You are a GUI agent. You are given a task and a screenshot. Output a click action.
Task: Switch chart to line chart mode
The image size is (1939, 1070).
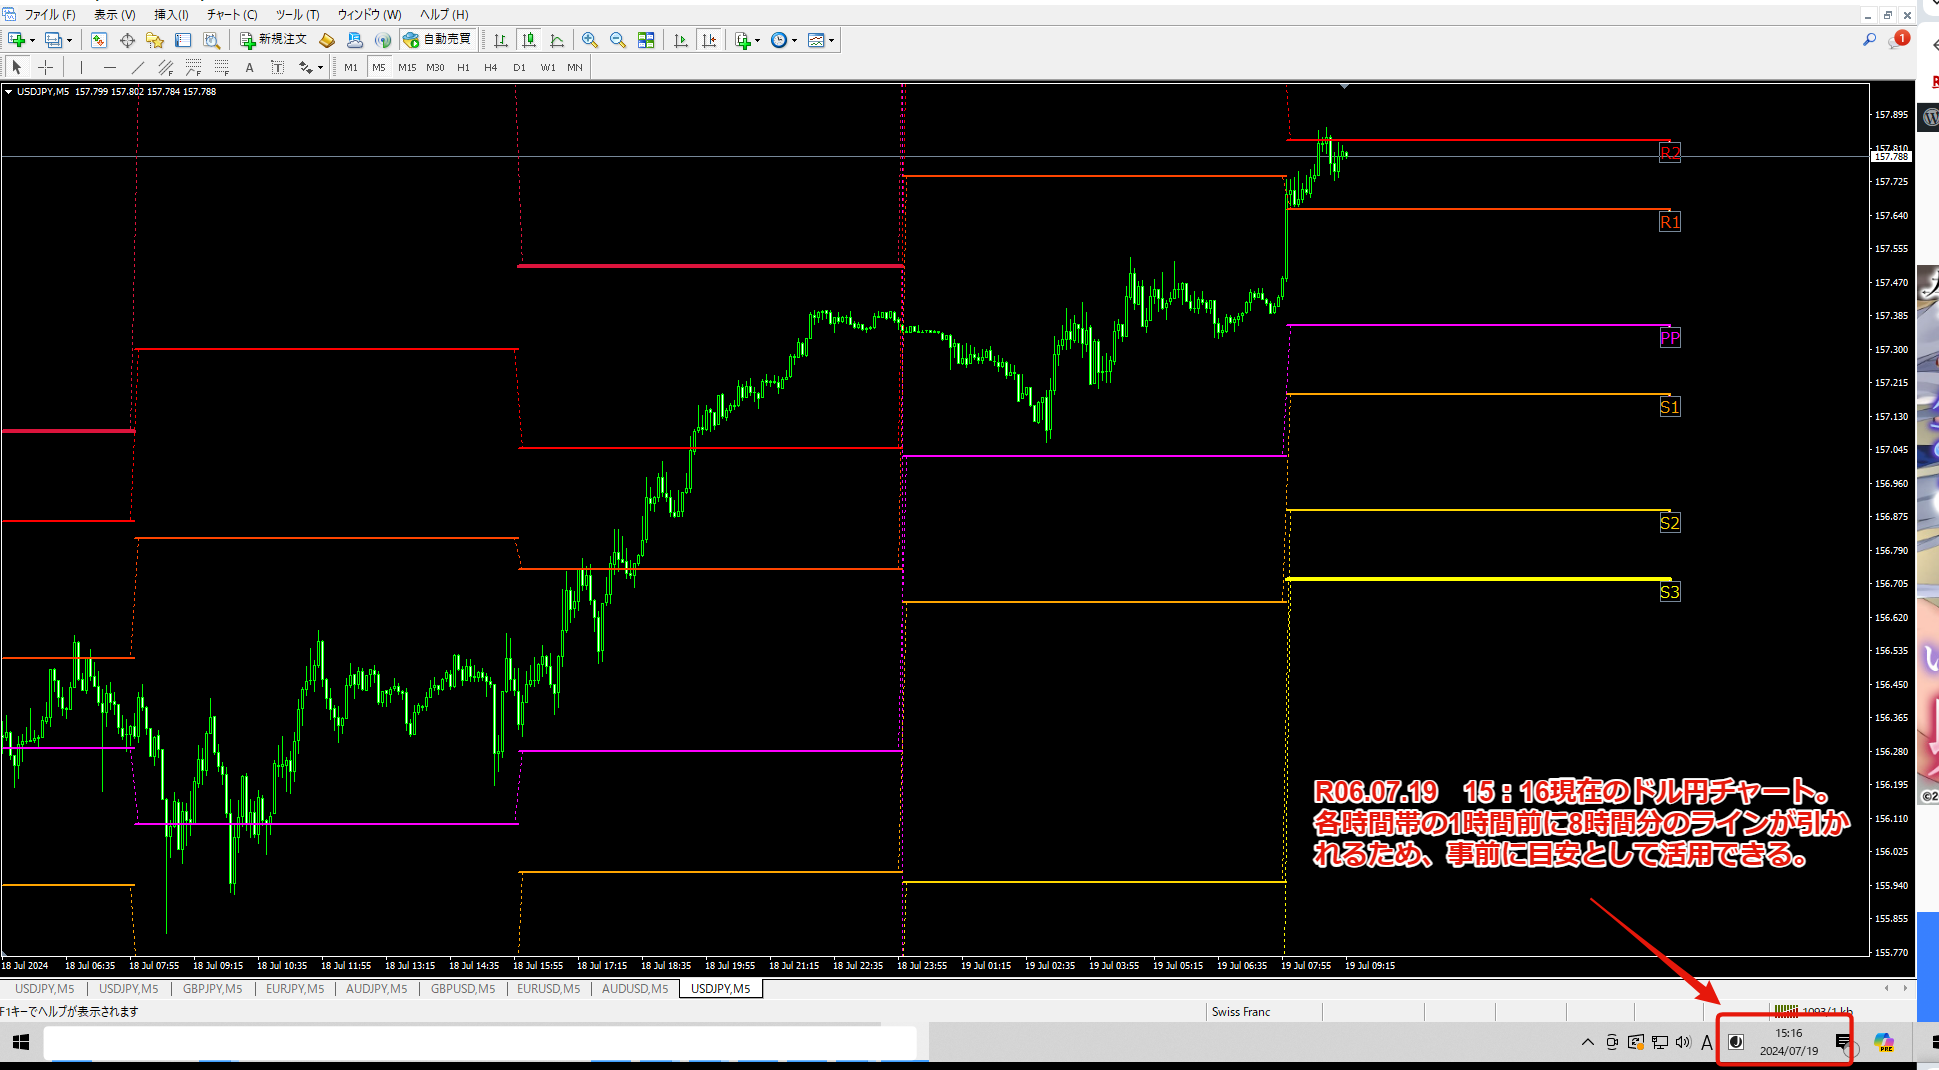[557, 40]
